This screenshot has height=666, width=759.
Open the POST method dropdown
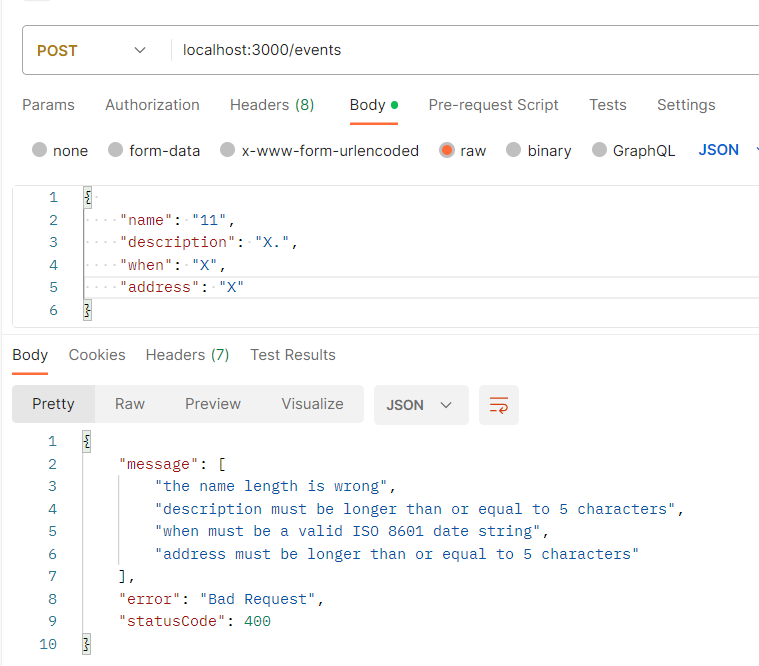90,50
